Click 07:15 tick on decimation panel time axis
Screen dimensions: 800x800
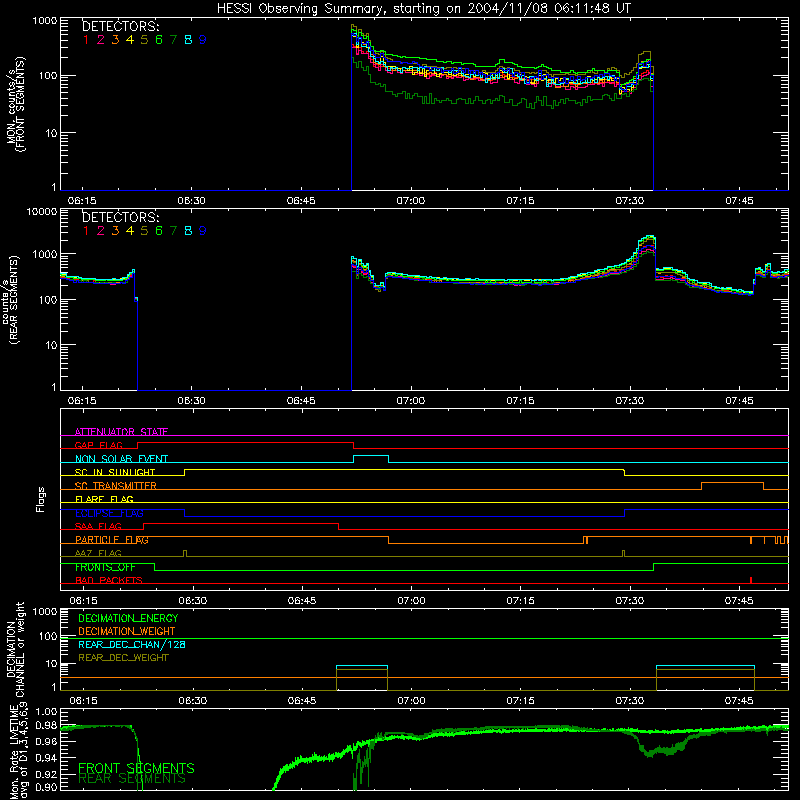[x=520, y=701]
